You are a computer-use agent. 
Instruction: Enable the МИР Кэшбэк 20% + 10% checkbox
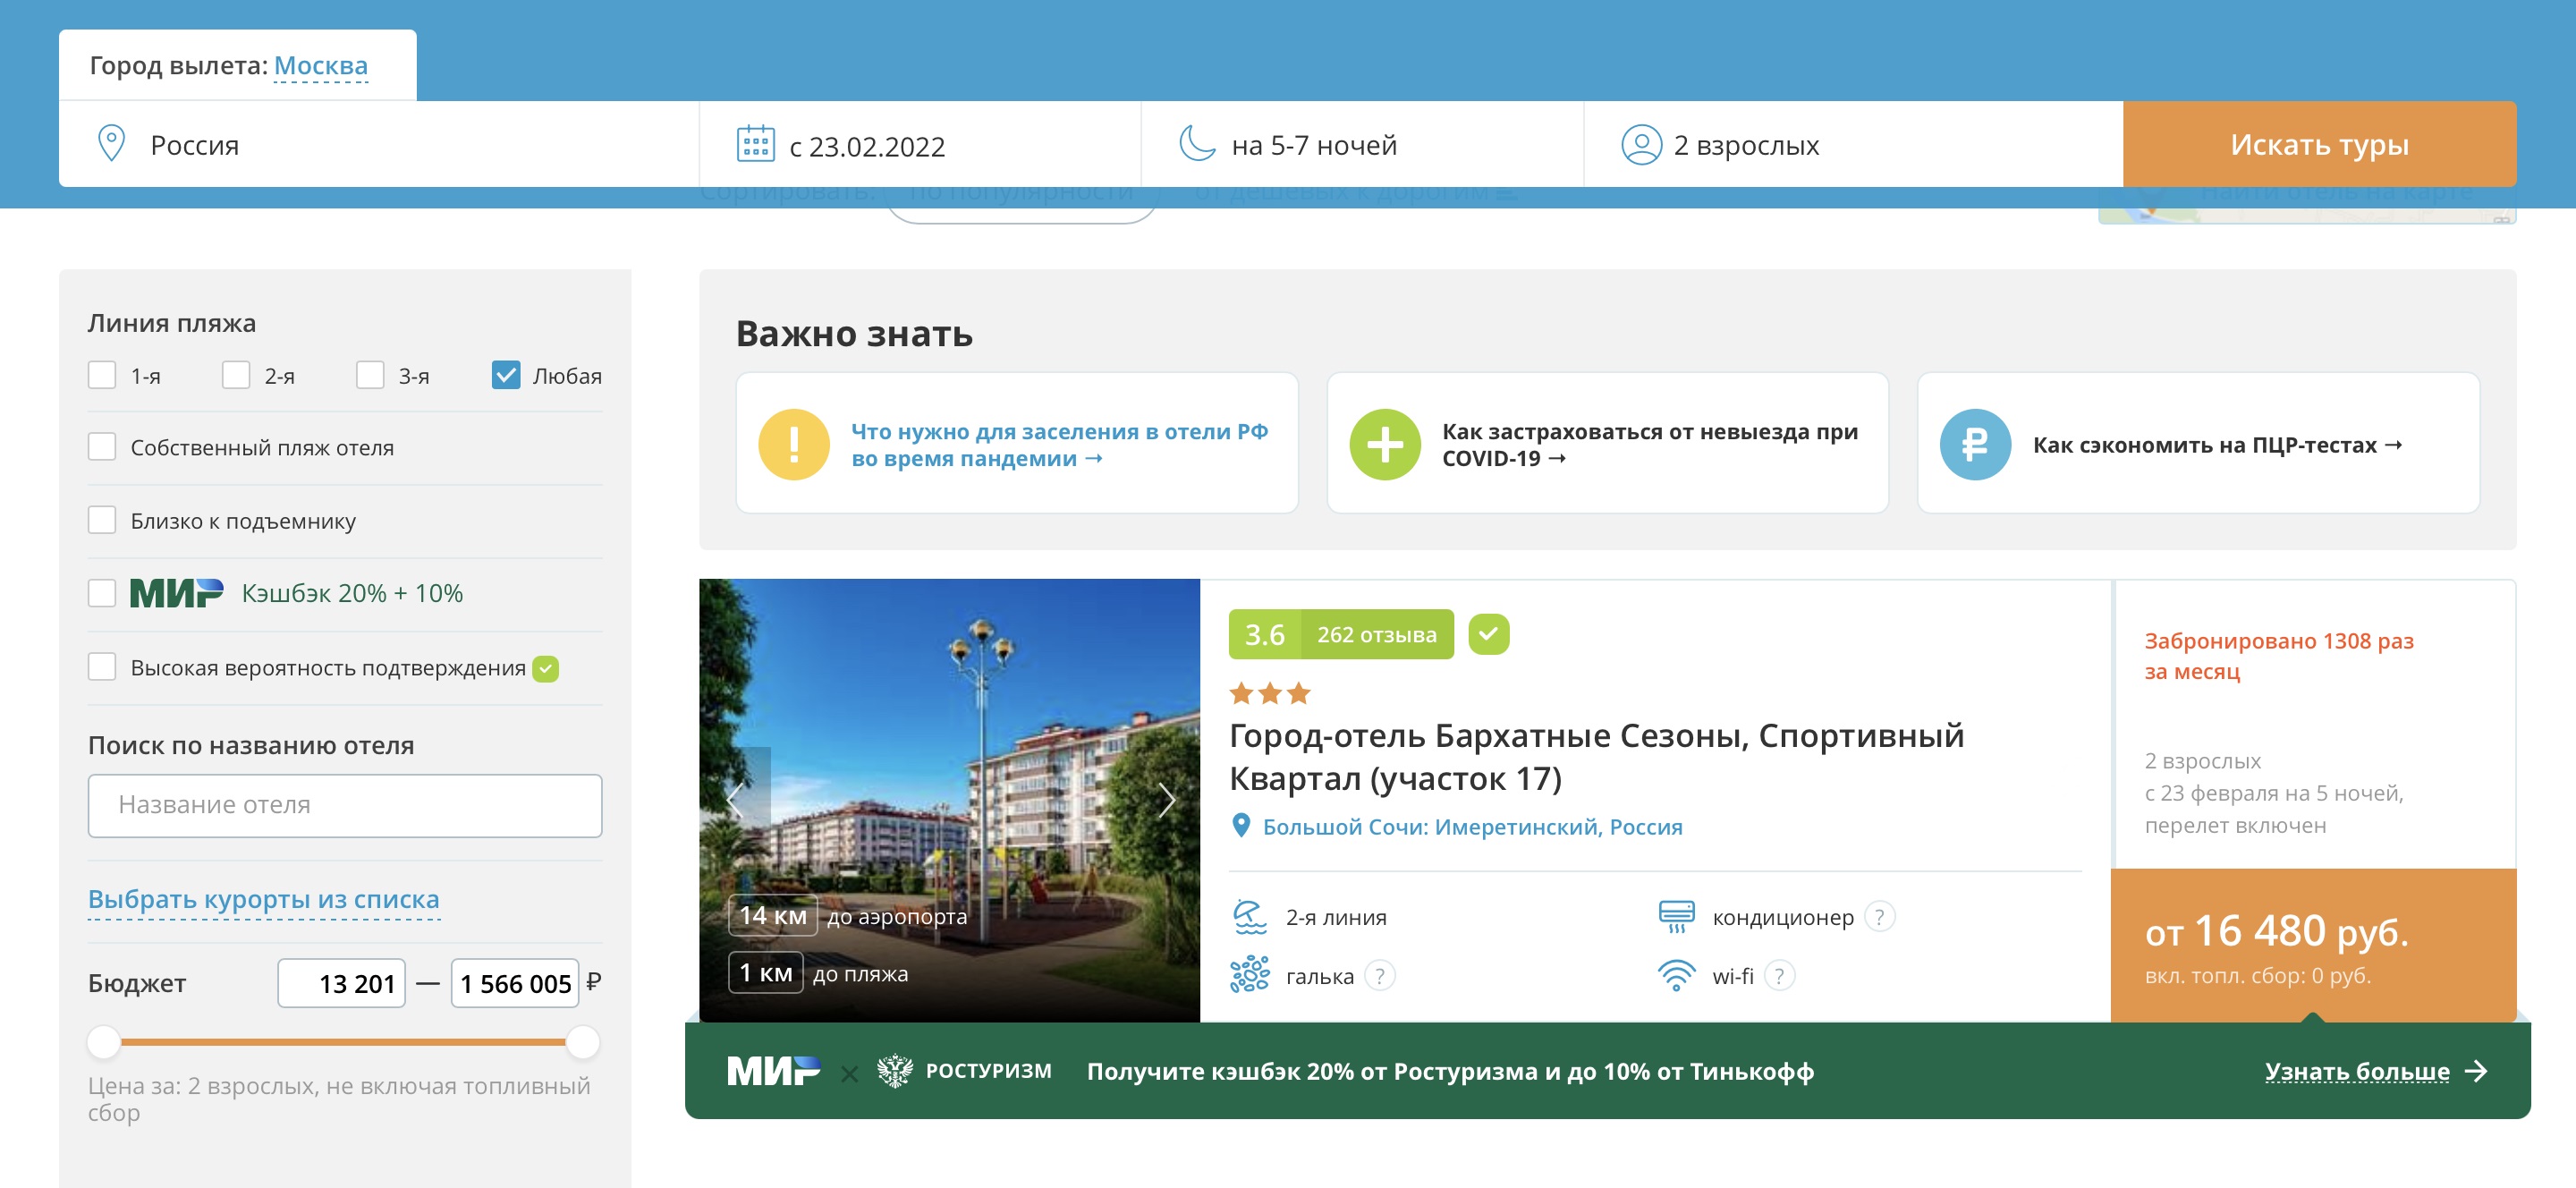pyautogui.click(x=102, y=593)
